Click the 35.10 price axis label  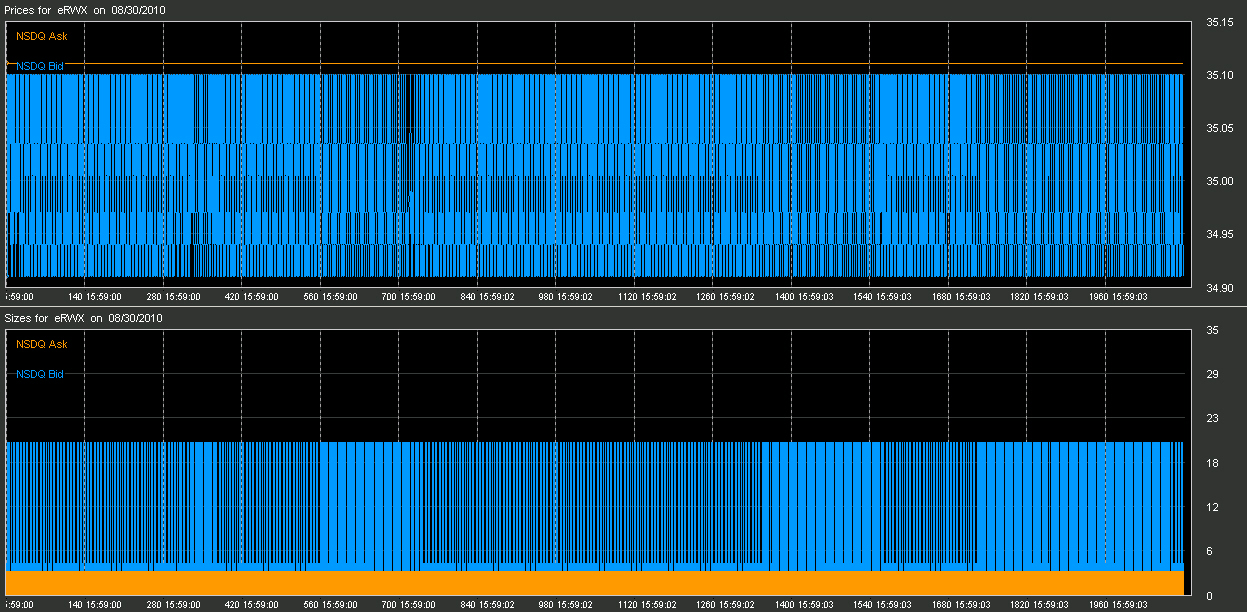[1221, 75]
